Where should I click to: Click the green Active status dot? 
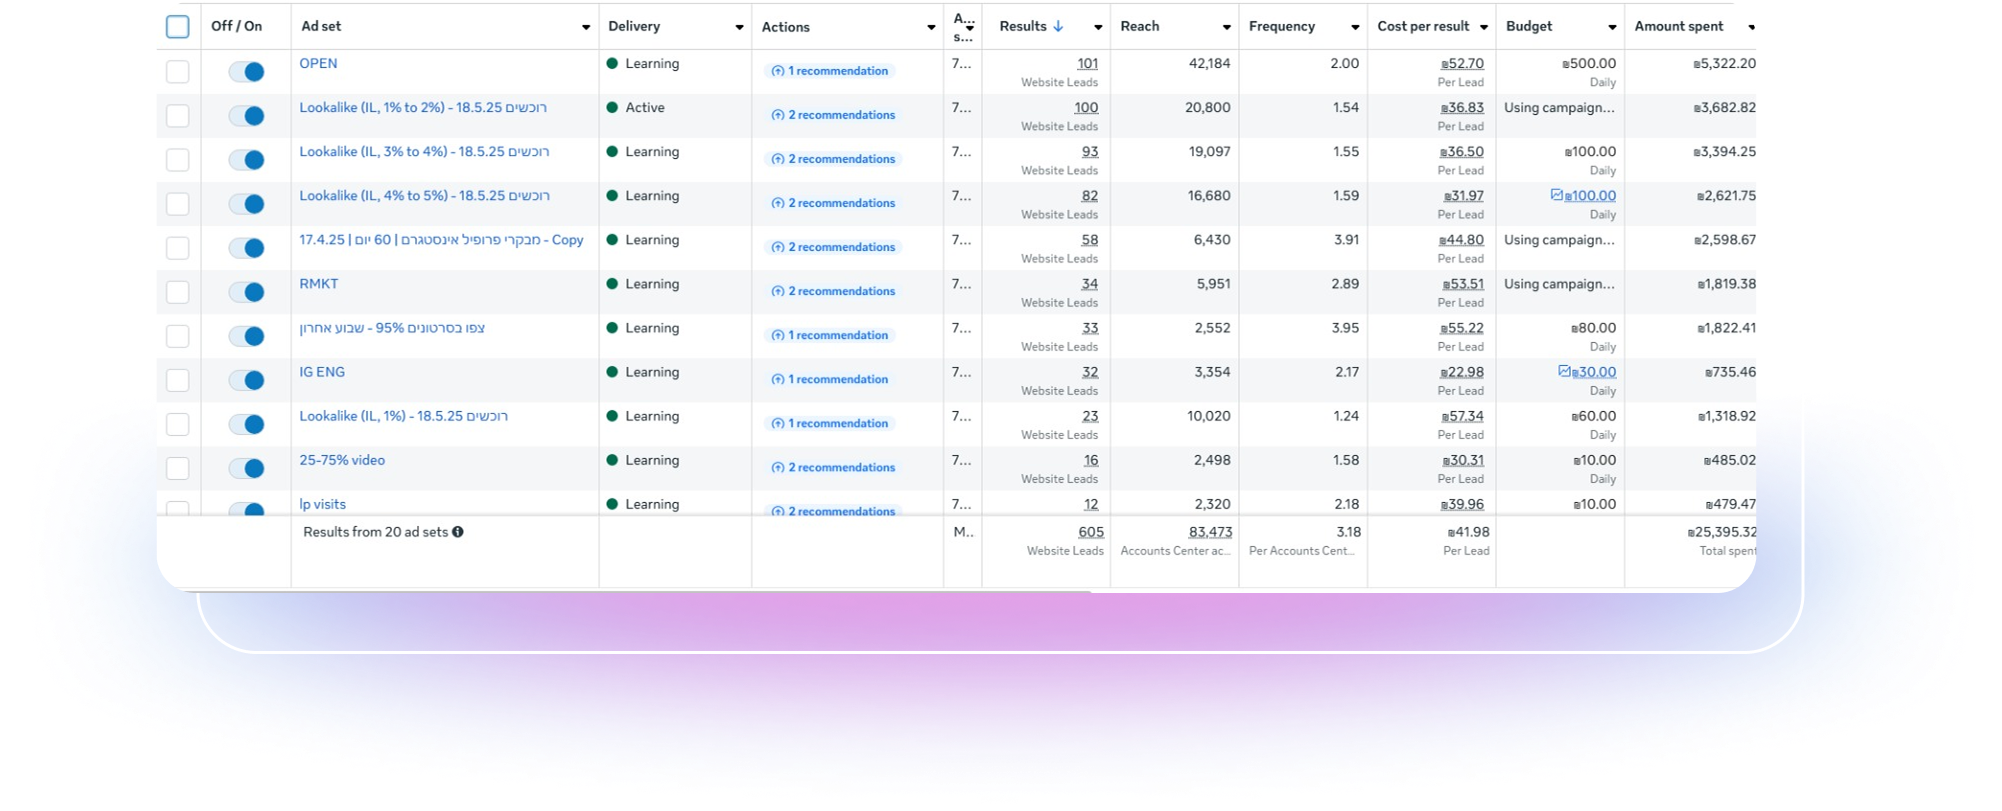pyautogui.click(x=612, y=108)
